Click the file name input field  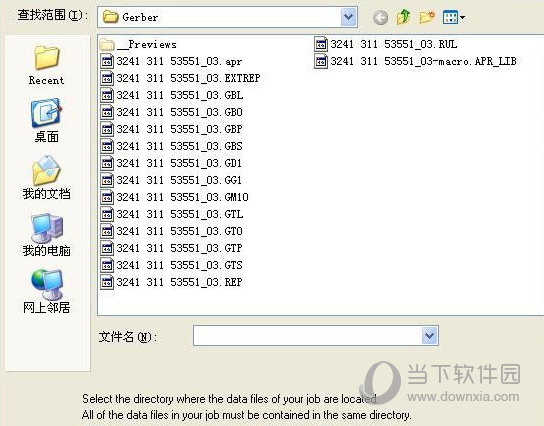pyautogui.click(x=308, y=335)
